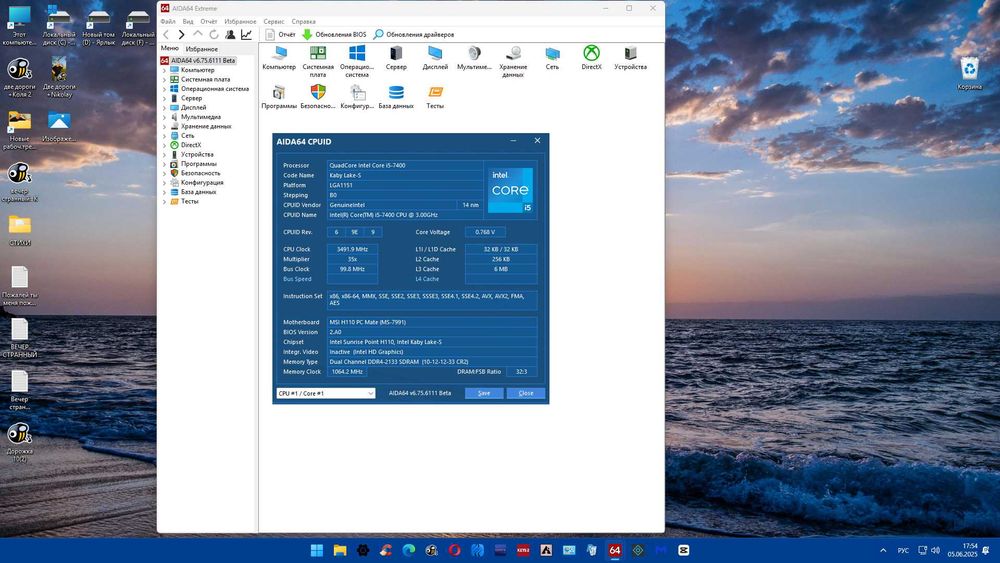Open the Сервер icon in main panel
Image resolution: width=1000 pixels, height=563 pixels.
(396, 55)
